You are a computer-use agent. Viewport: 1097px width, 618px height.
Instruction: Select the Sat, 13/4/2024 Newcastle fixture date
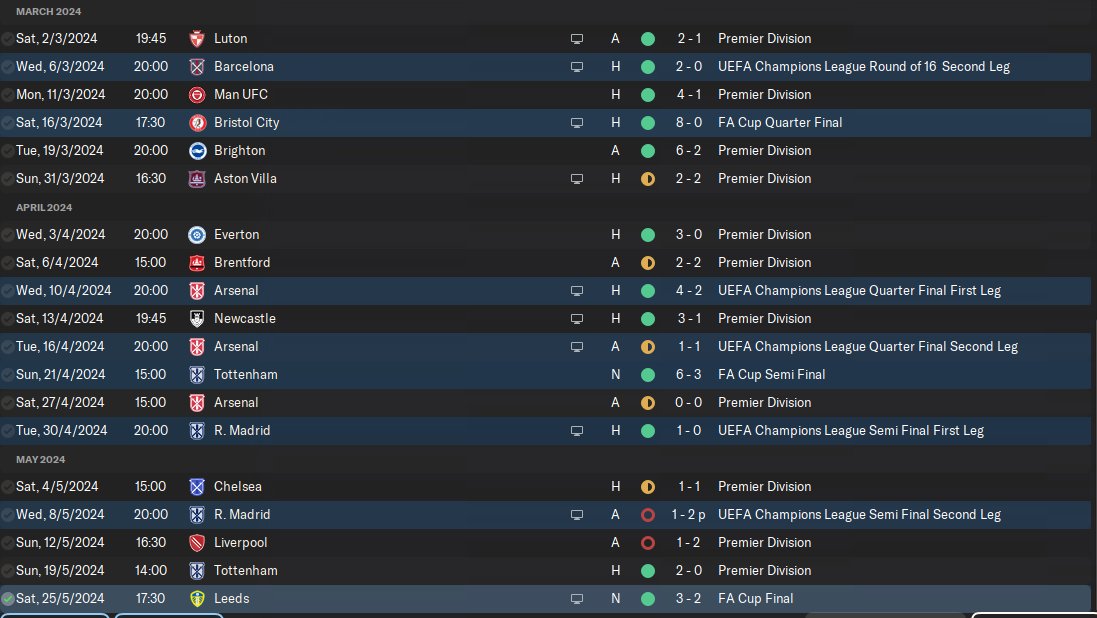pyautogui.click(x=60, y=319)
